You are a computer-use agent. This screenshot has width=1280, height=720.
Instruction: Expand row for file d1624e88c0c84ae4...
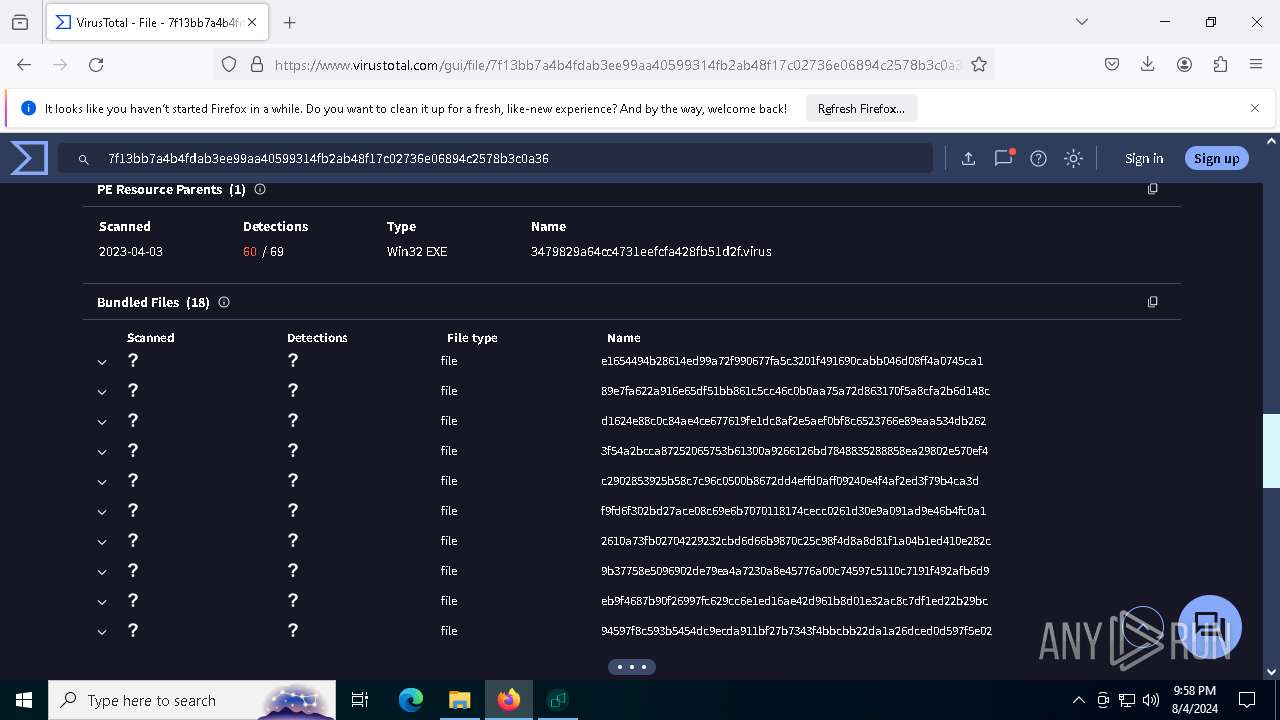pyautogui.click(x=102, y=422)
